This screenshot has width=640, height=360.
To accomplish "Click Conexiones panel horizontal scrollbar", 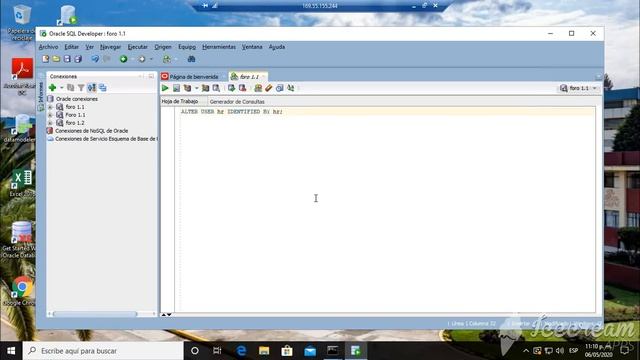I will click(x=95, y=314).
